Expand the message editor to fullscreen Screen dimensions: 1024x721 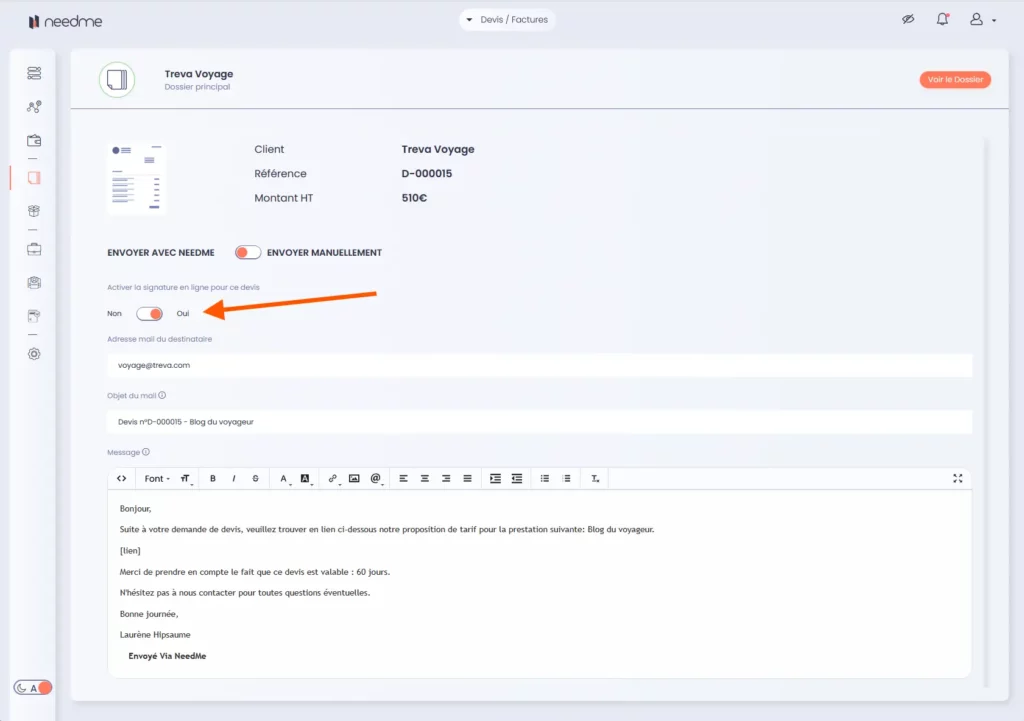coord(958,479)
